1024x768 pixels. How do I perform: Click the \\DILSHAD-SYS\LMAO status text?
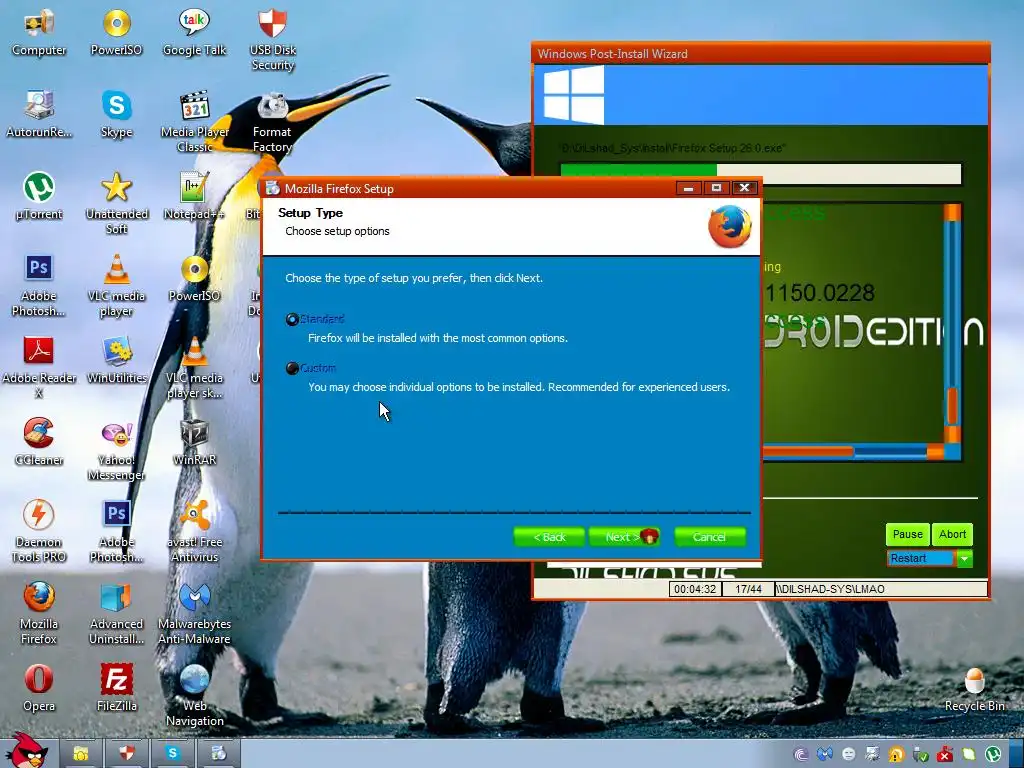point(830,589)
